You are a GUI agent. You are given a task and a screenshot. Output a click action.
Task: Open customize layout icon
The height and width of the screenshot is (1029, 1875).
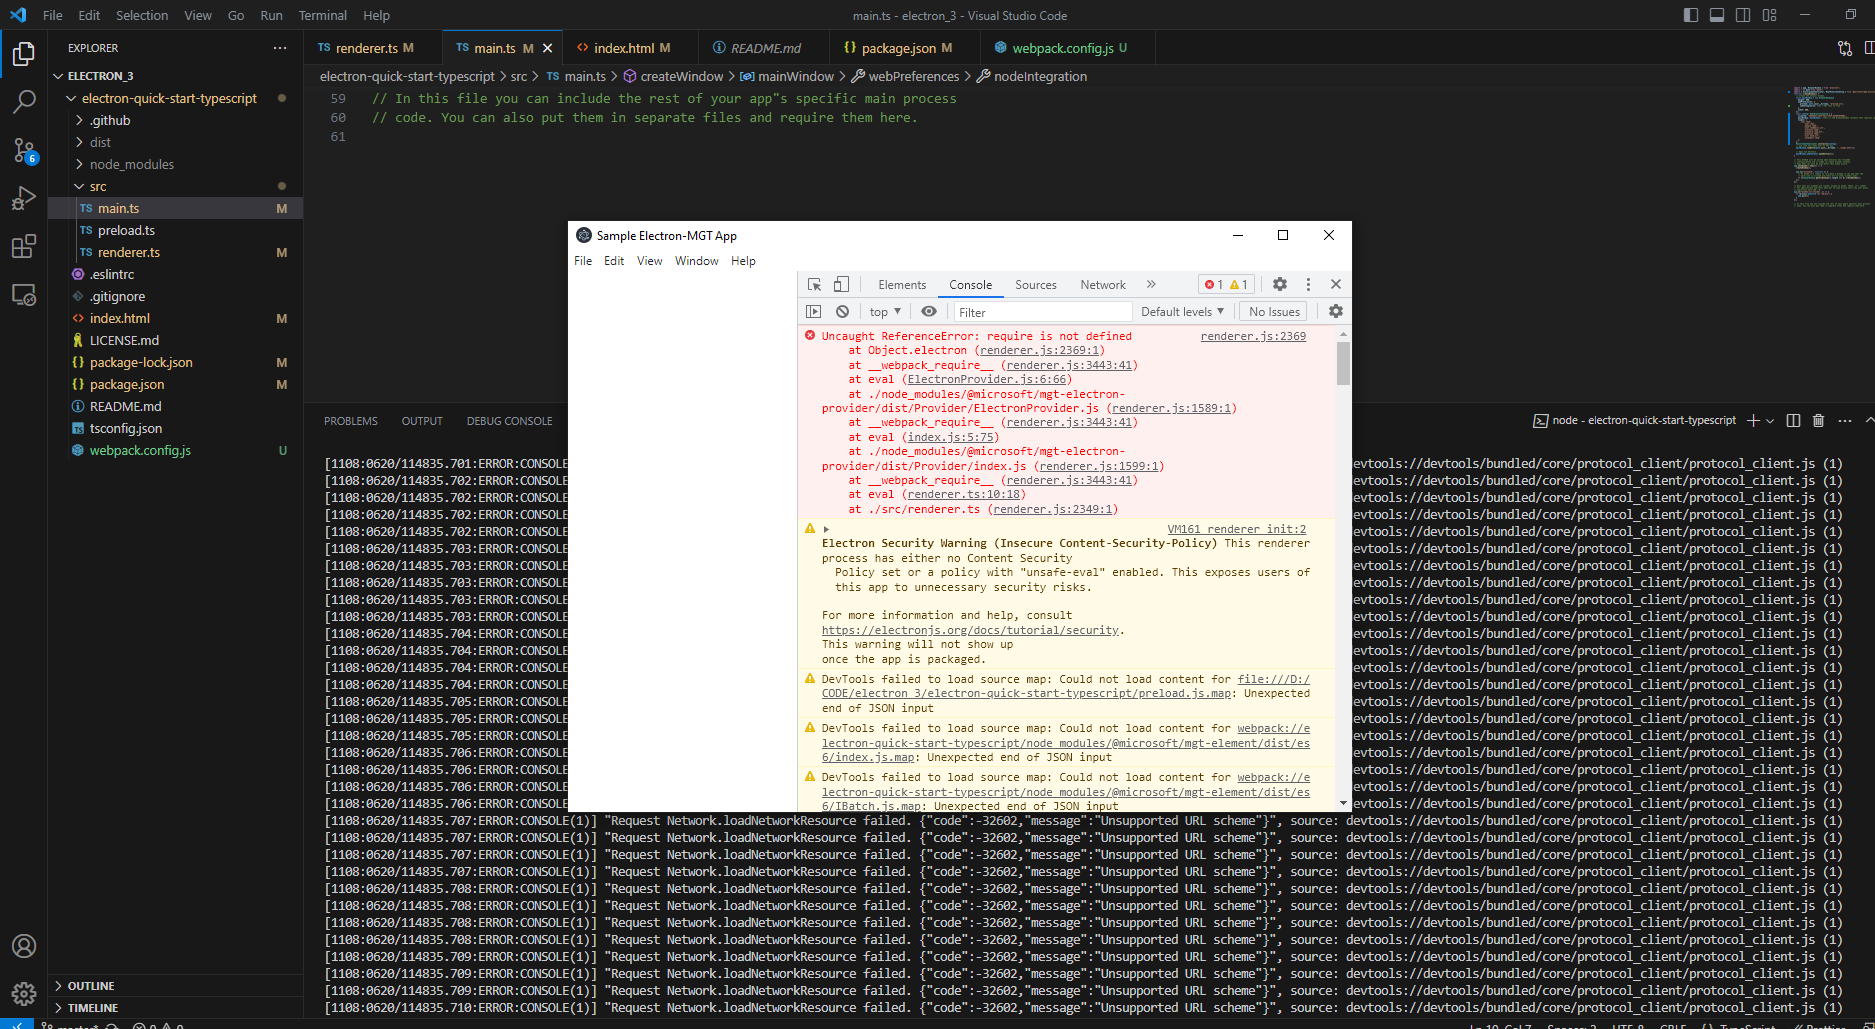click(x=1770, y=15)
